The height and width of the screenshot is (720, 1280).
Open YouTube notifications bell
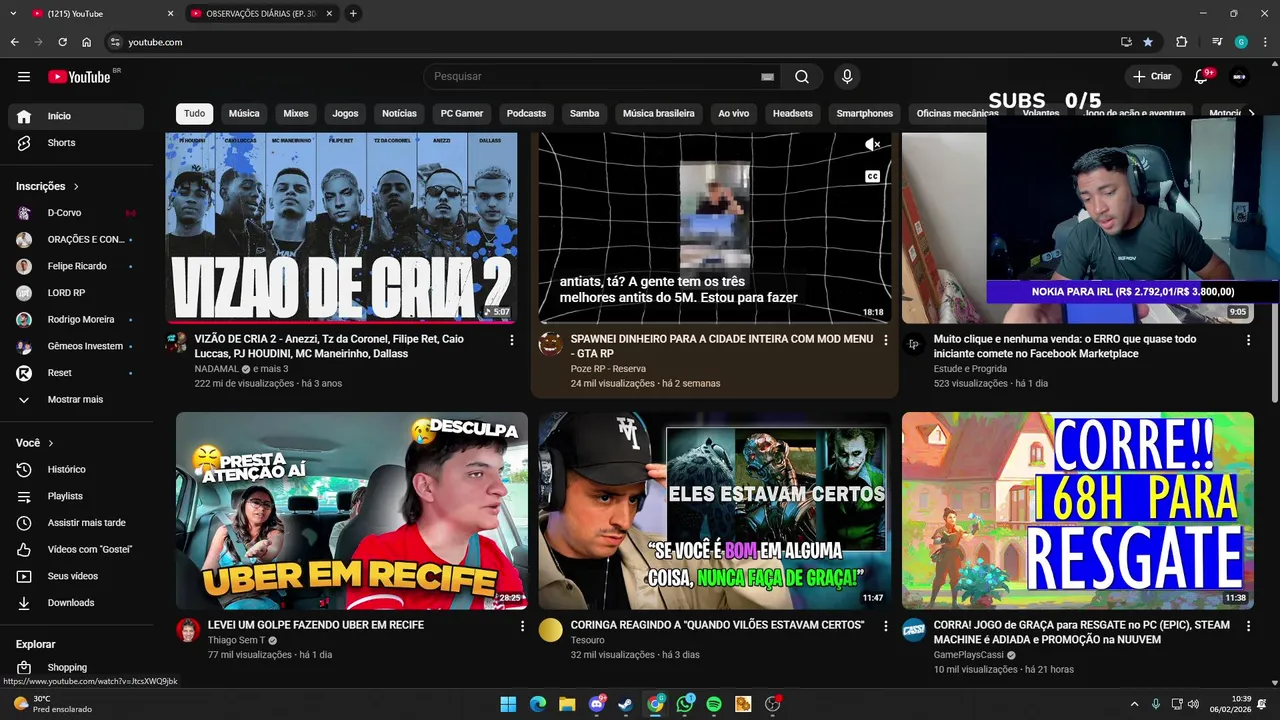1202,77
